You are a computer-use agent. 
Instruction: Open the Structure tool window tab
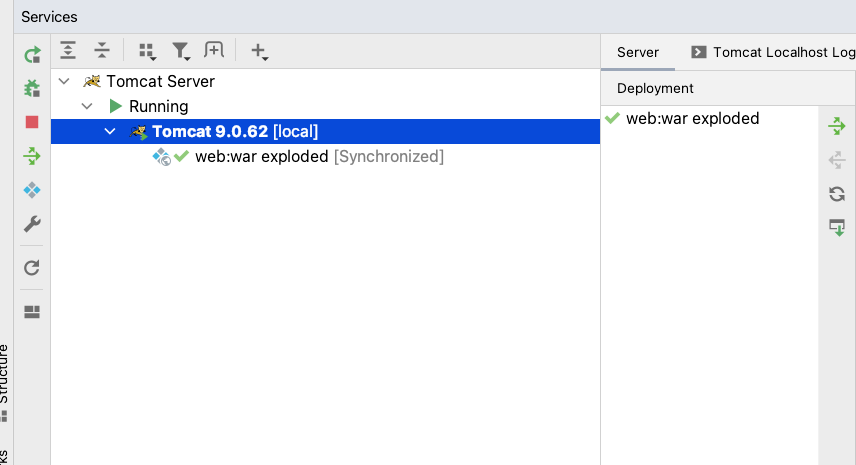[x=4, y=382]
